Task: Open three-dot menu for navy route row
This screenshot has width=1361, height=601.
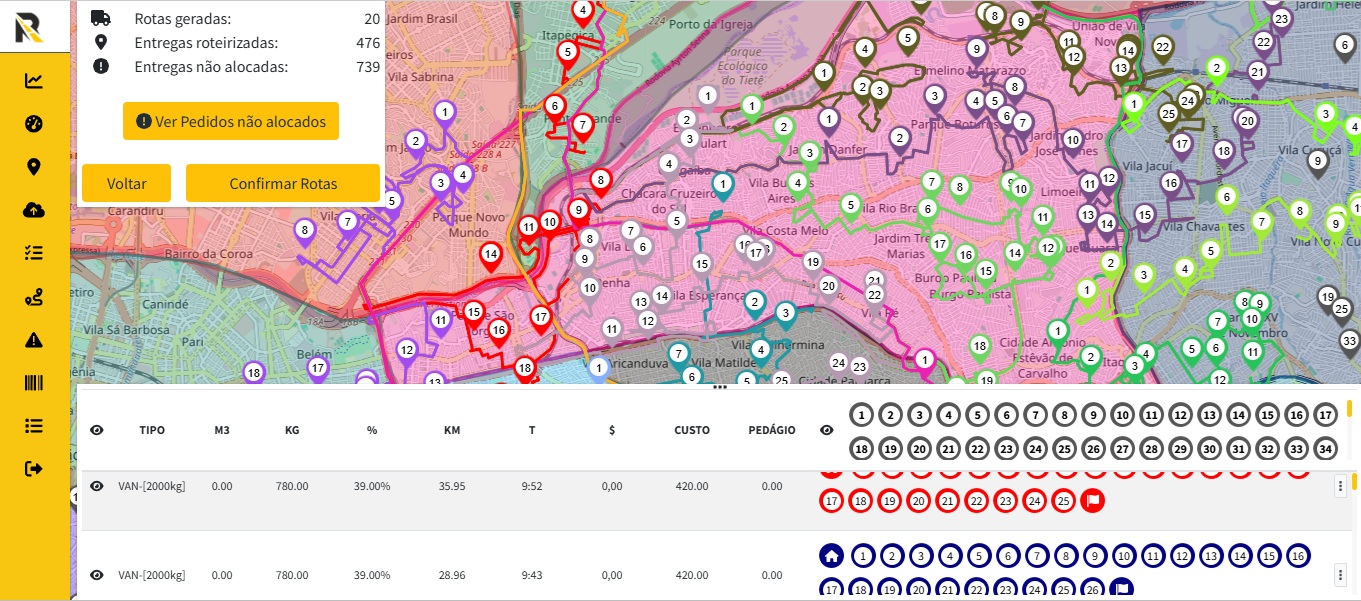Action: pyautogui.click(x=1341, y=575)
